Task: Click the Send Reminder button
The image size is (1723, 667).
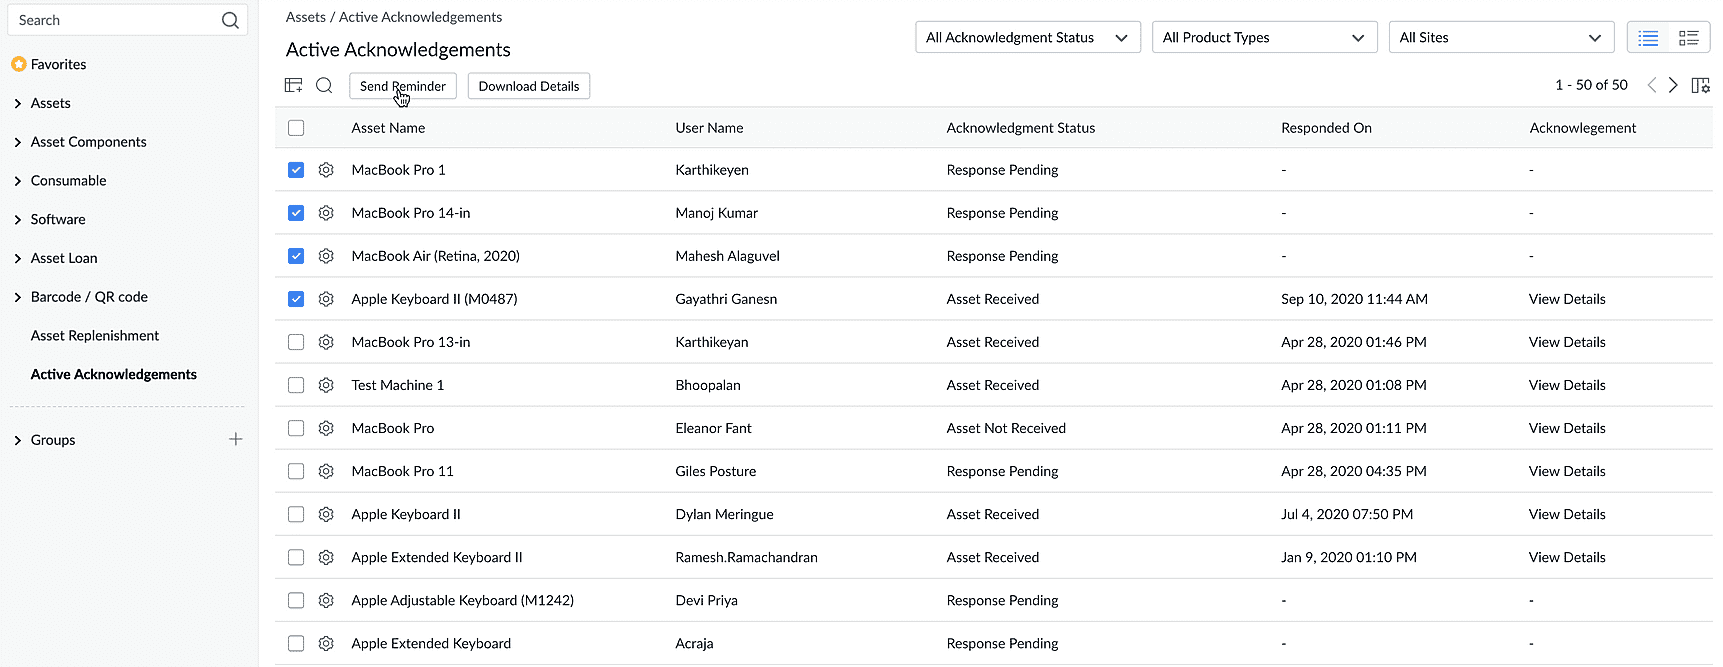Action: [402, 86]
